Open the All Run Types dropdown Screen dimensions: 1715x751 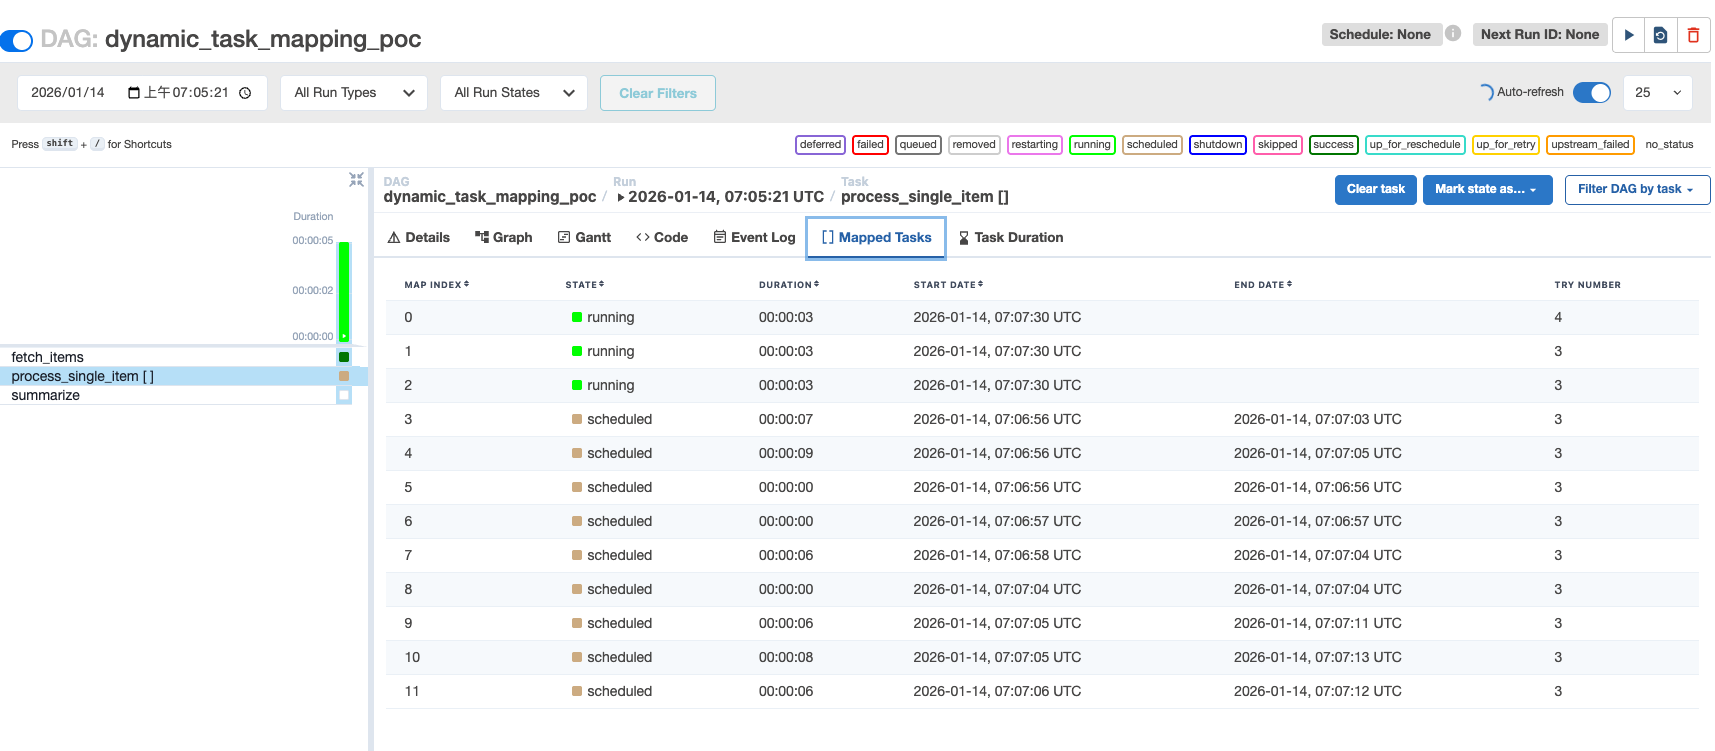coord(354,93)
